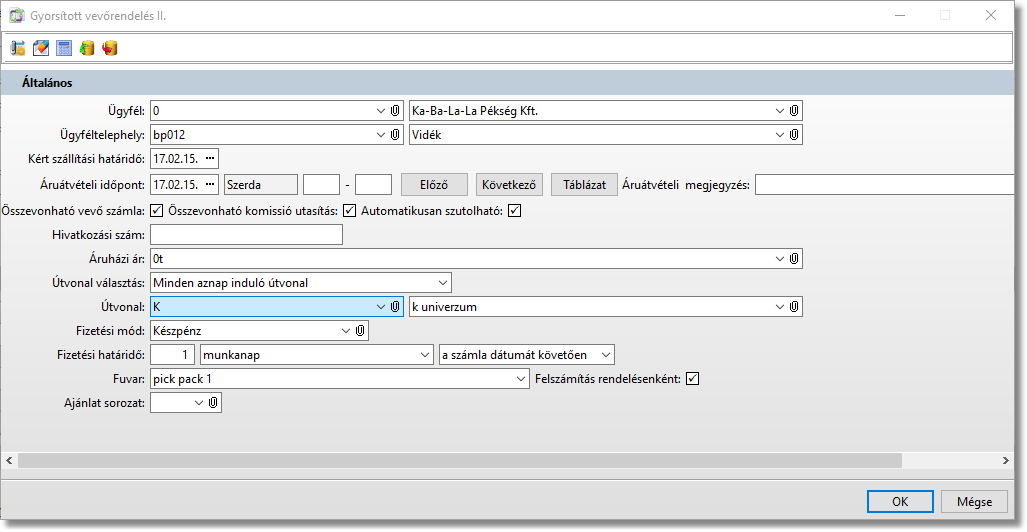The height and width of the screenshot is (532, 1027).
Task: Expand the Fuvar pick pack 1 dropdown
Action: pyautogui.click(x=521, y=379)
